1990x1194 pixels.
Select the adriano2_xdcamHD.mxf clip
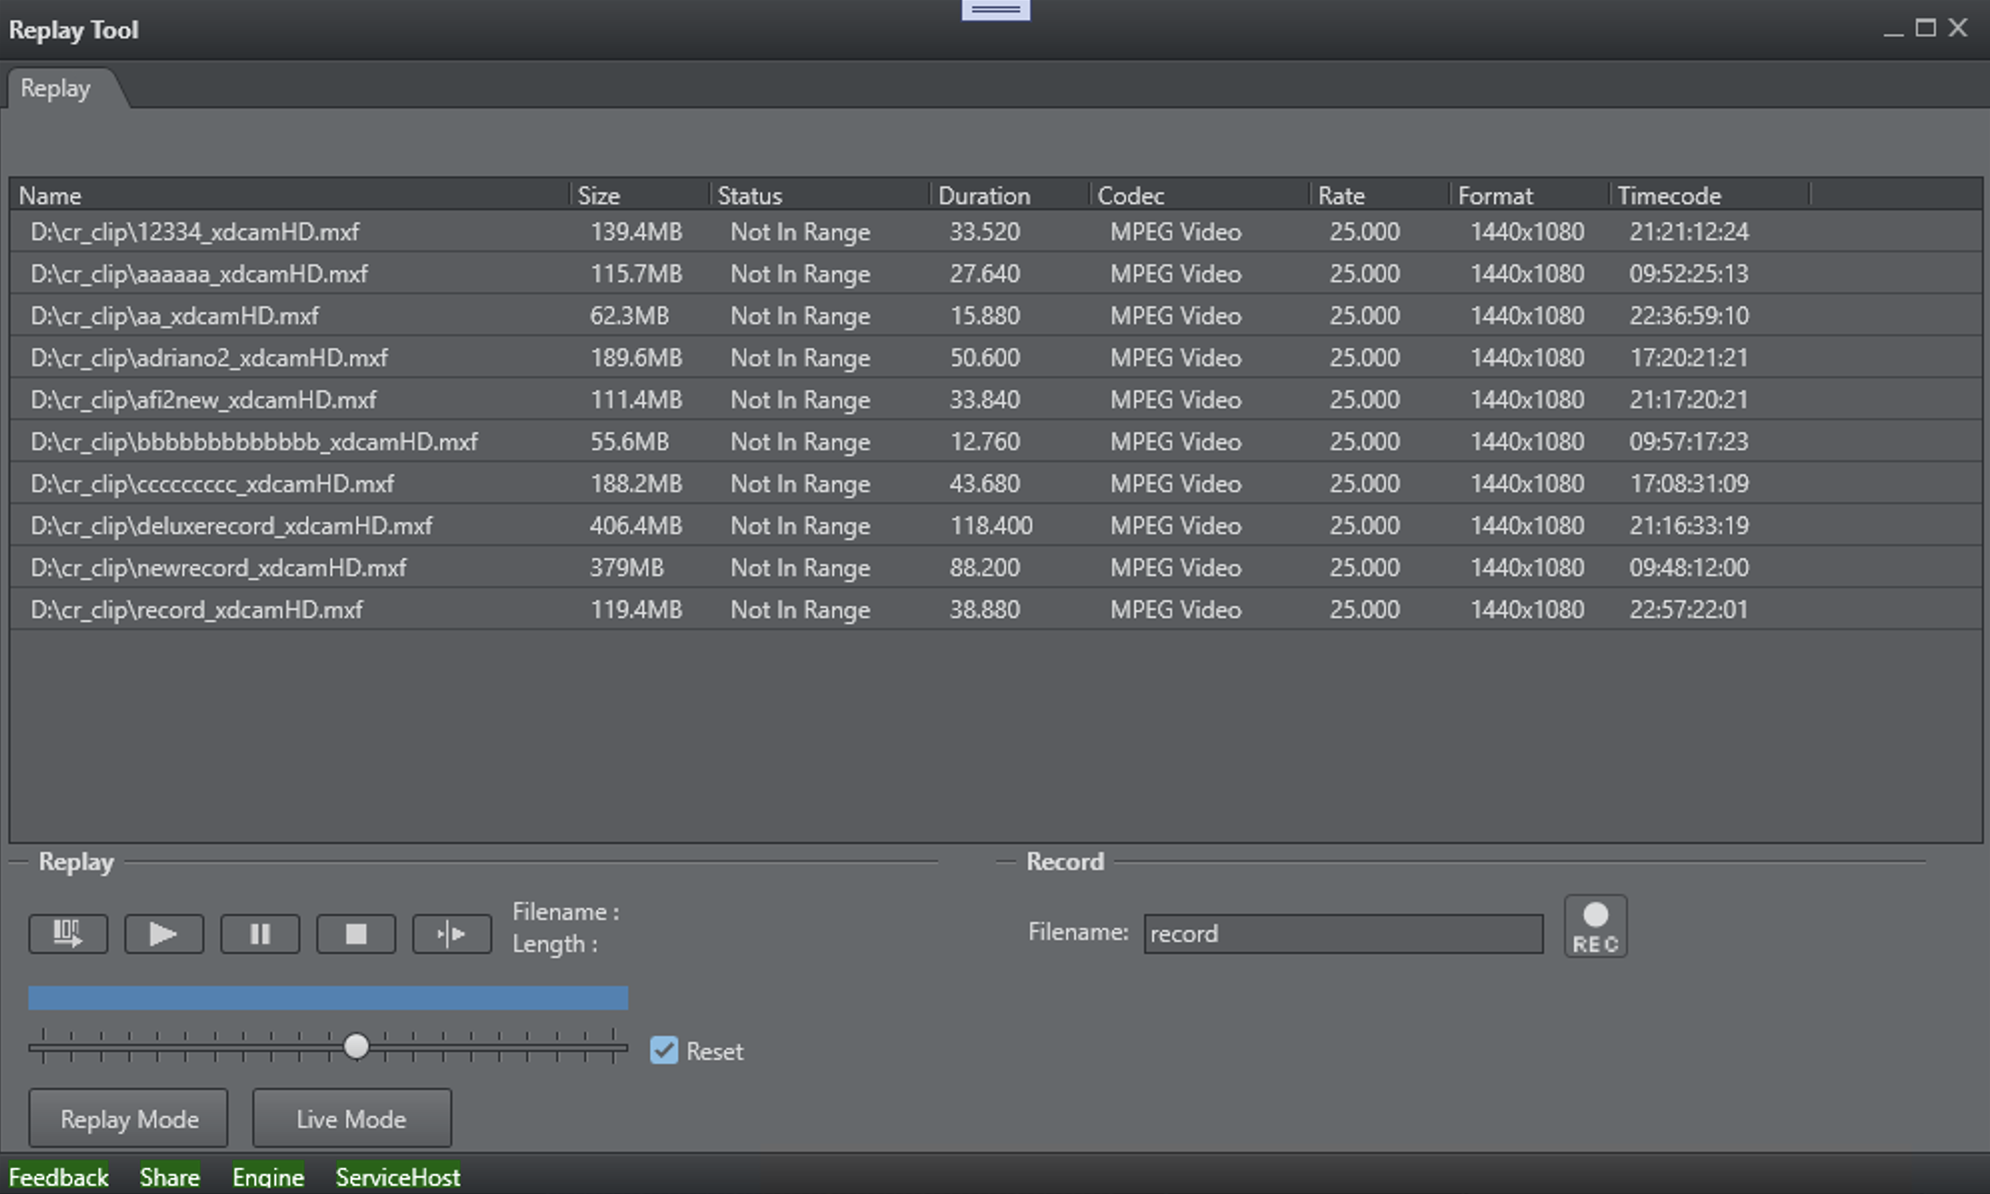[x=209, y=357]
